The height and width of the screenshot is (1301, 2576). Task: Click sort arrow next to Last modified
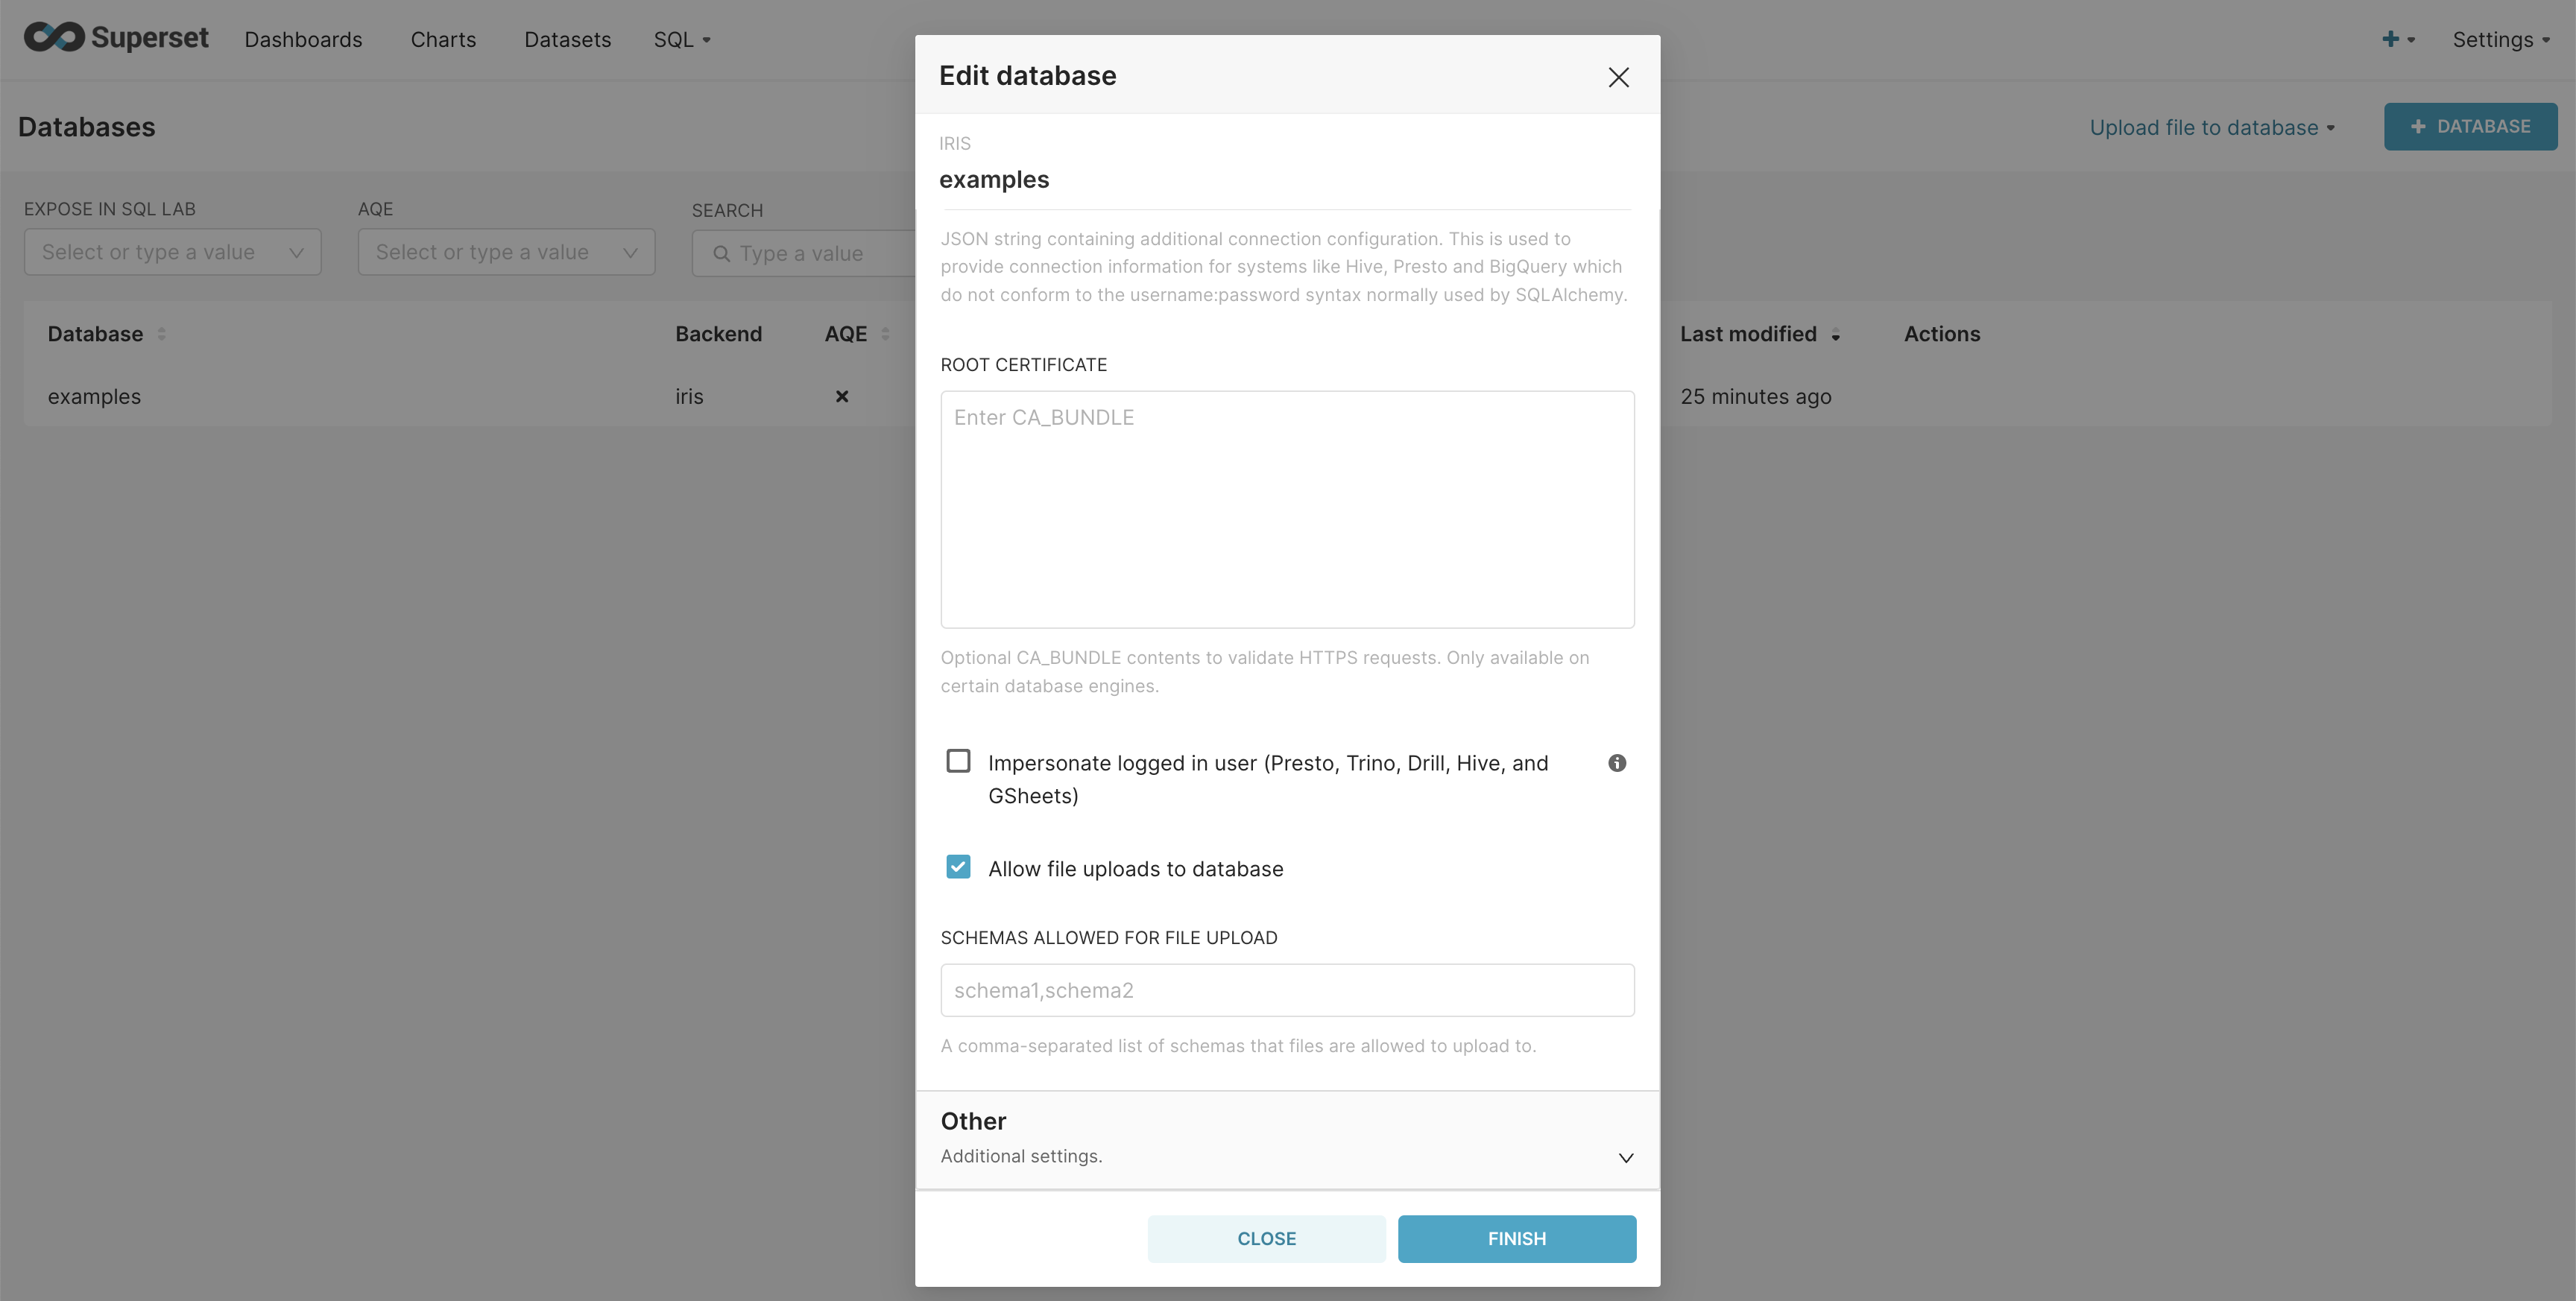[x=1835, y=335]
